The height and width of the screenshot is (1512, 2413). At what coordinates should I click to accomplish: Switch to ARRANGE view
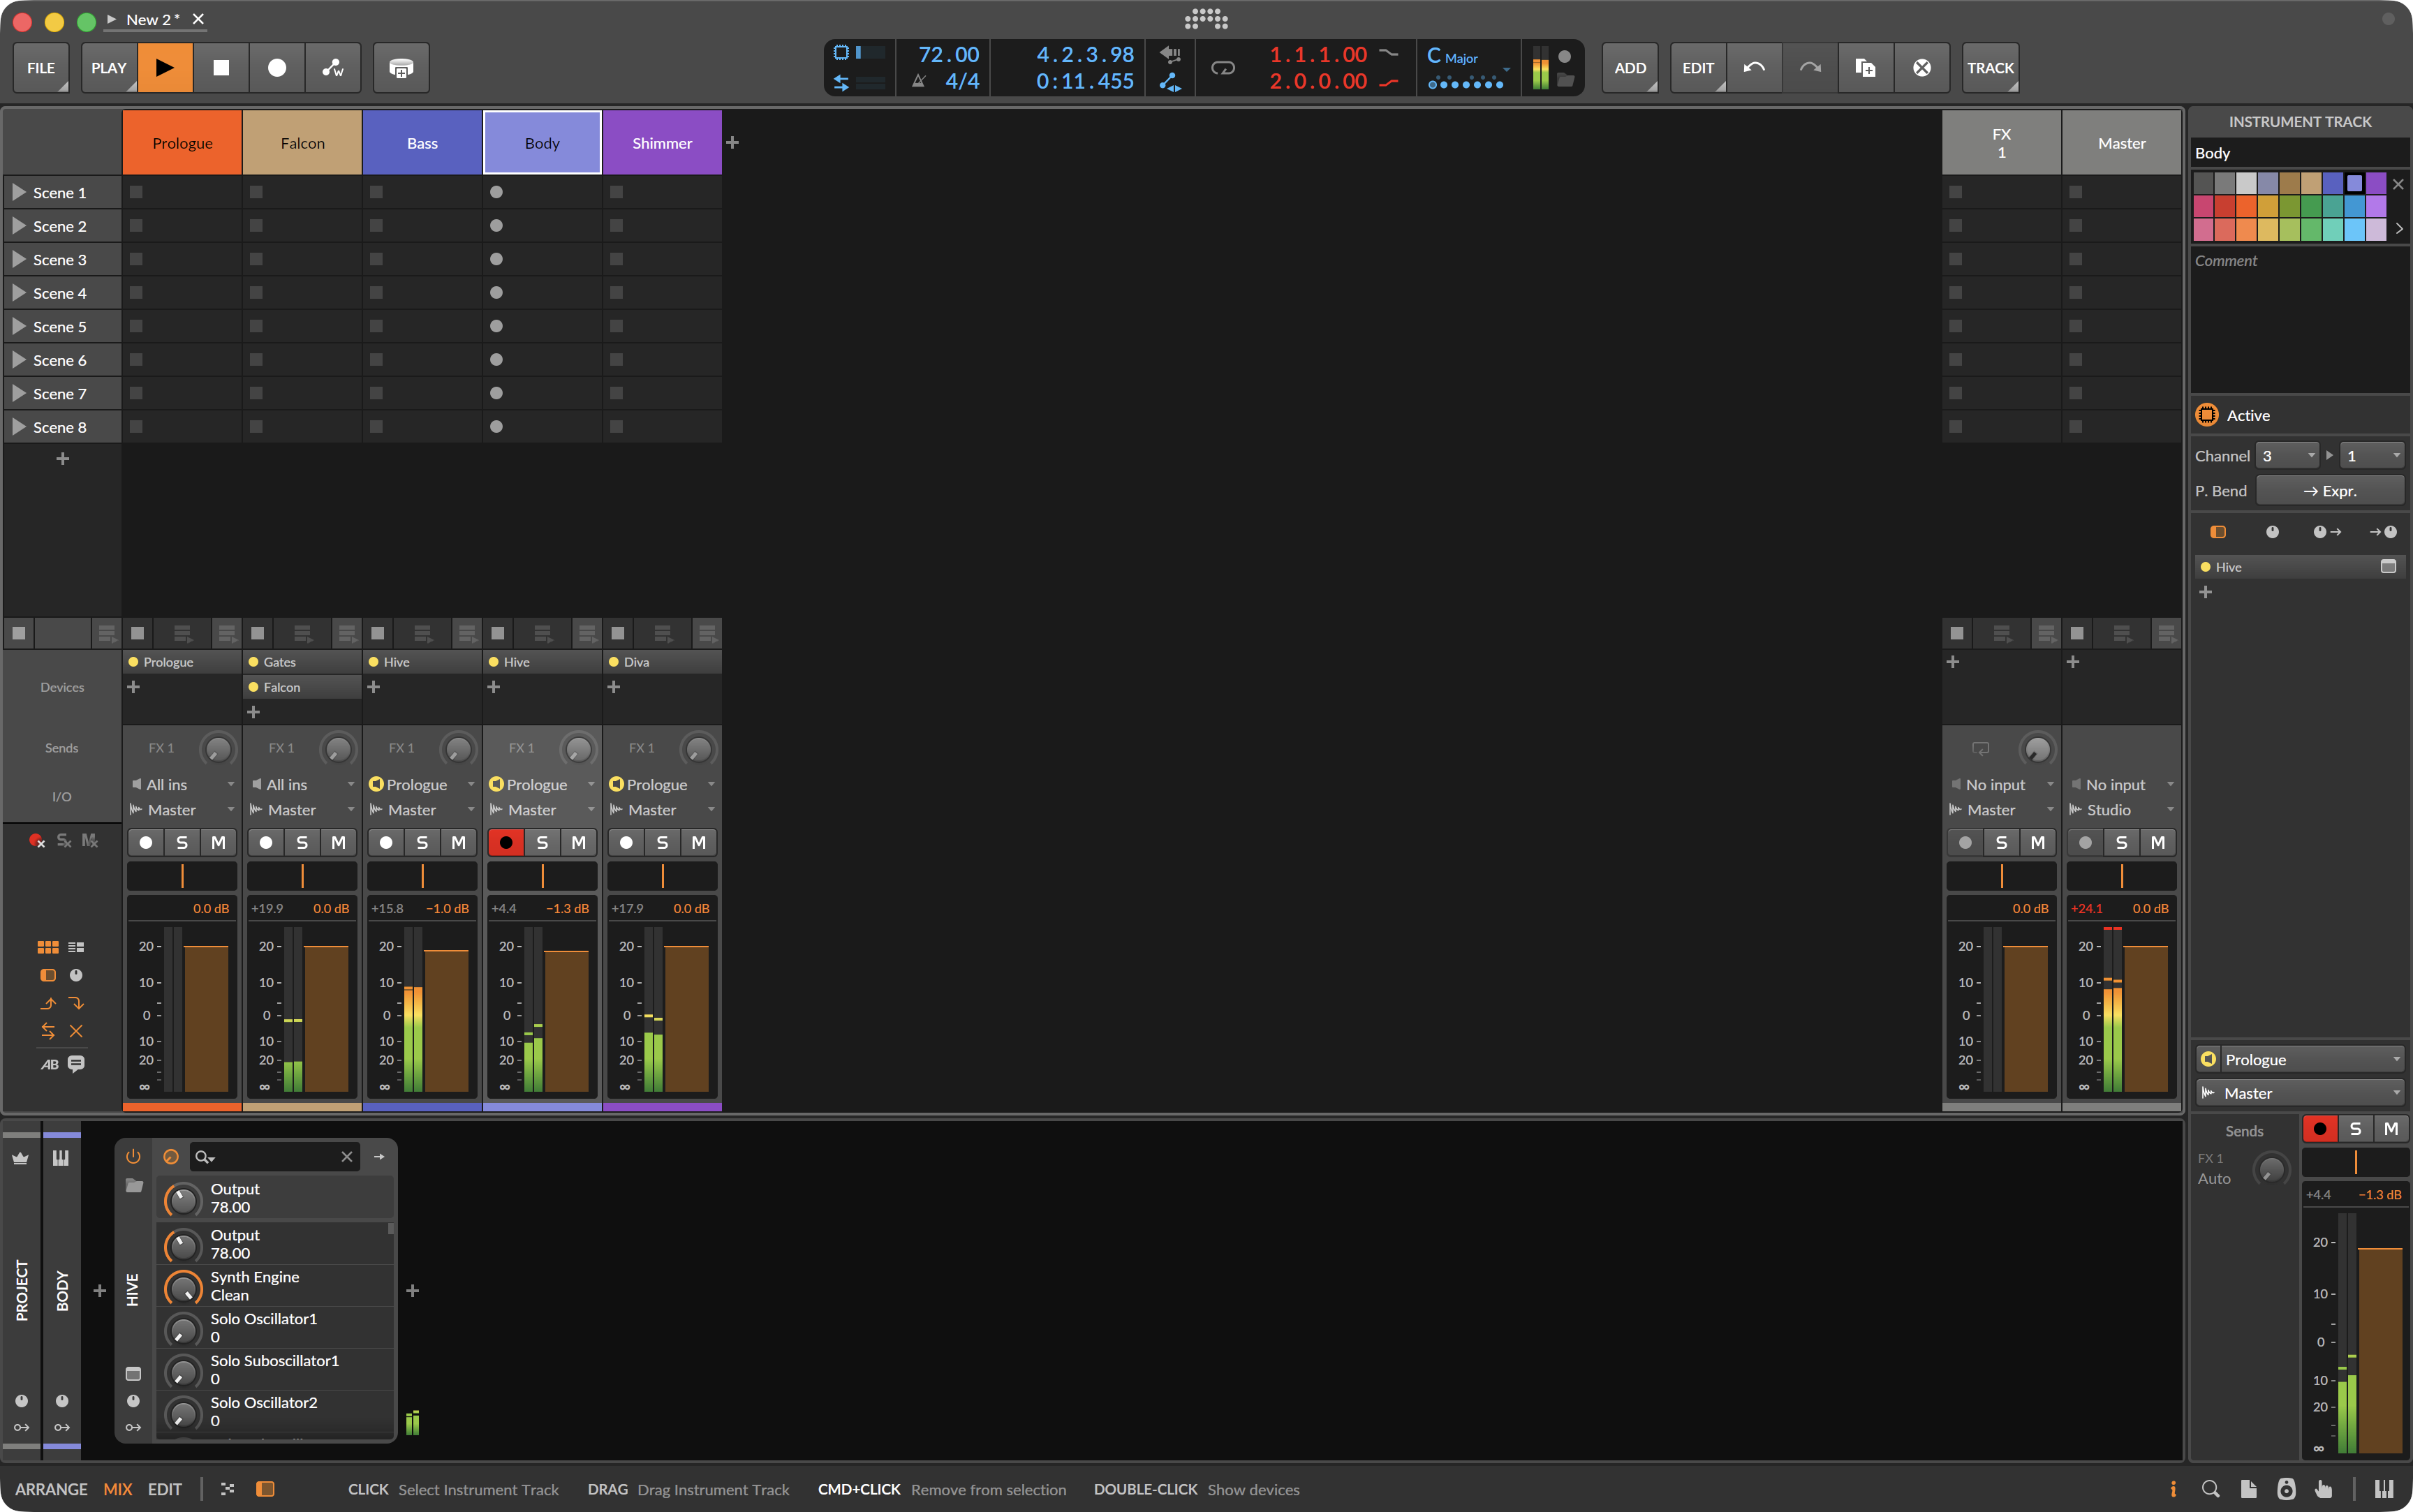[51, 1489]
